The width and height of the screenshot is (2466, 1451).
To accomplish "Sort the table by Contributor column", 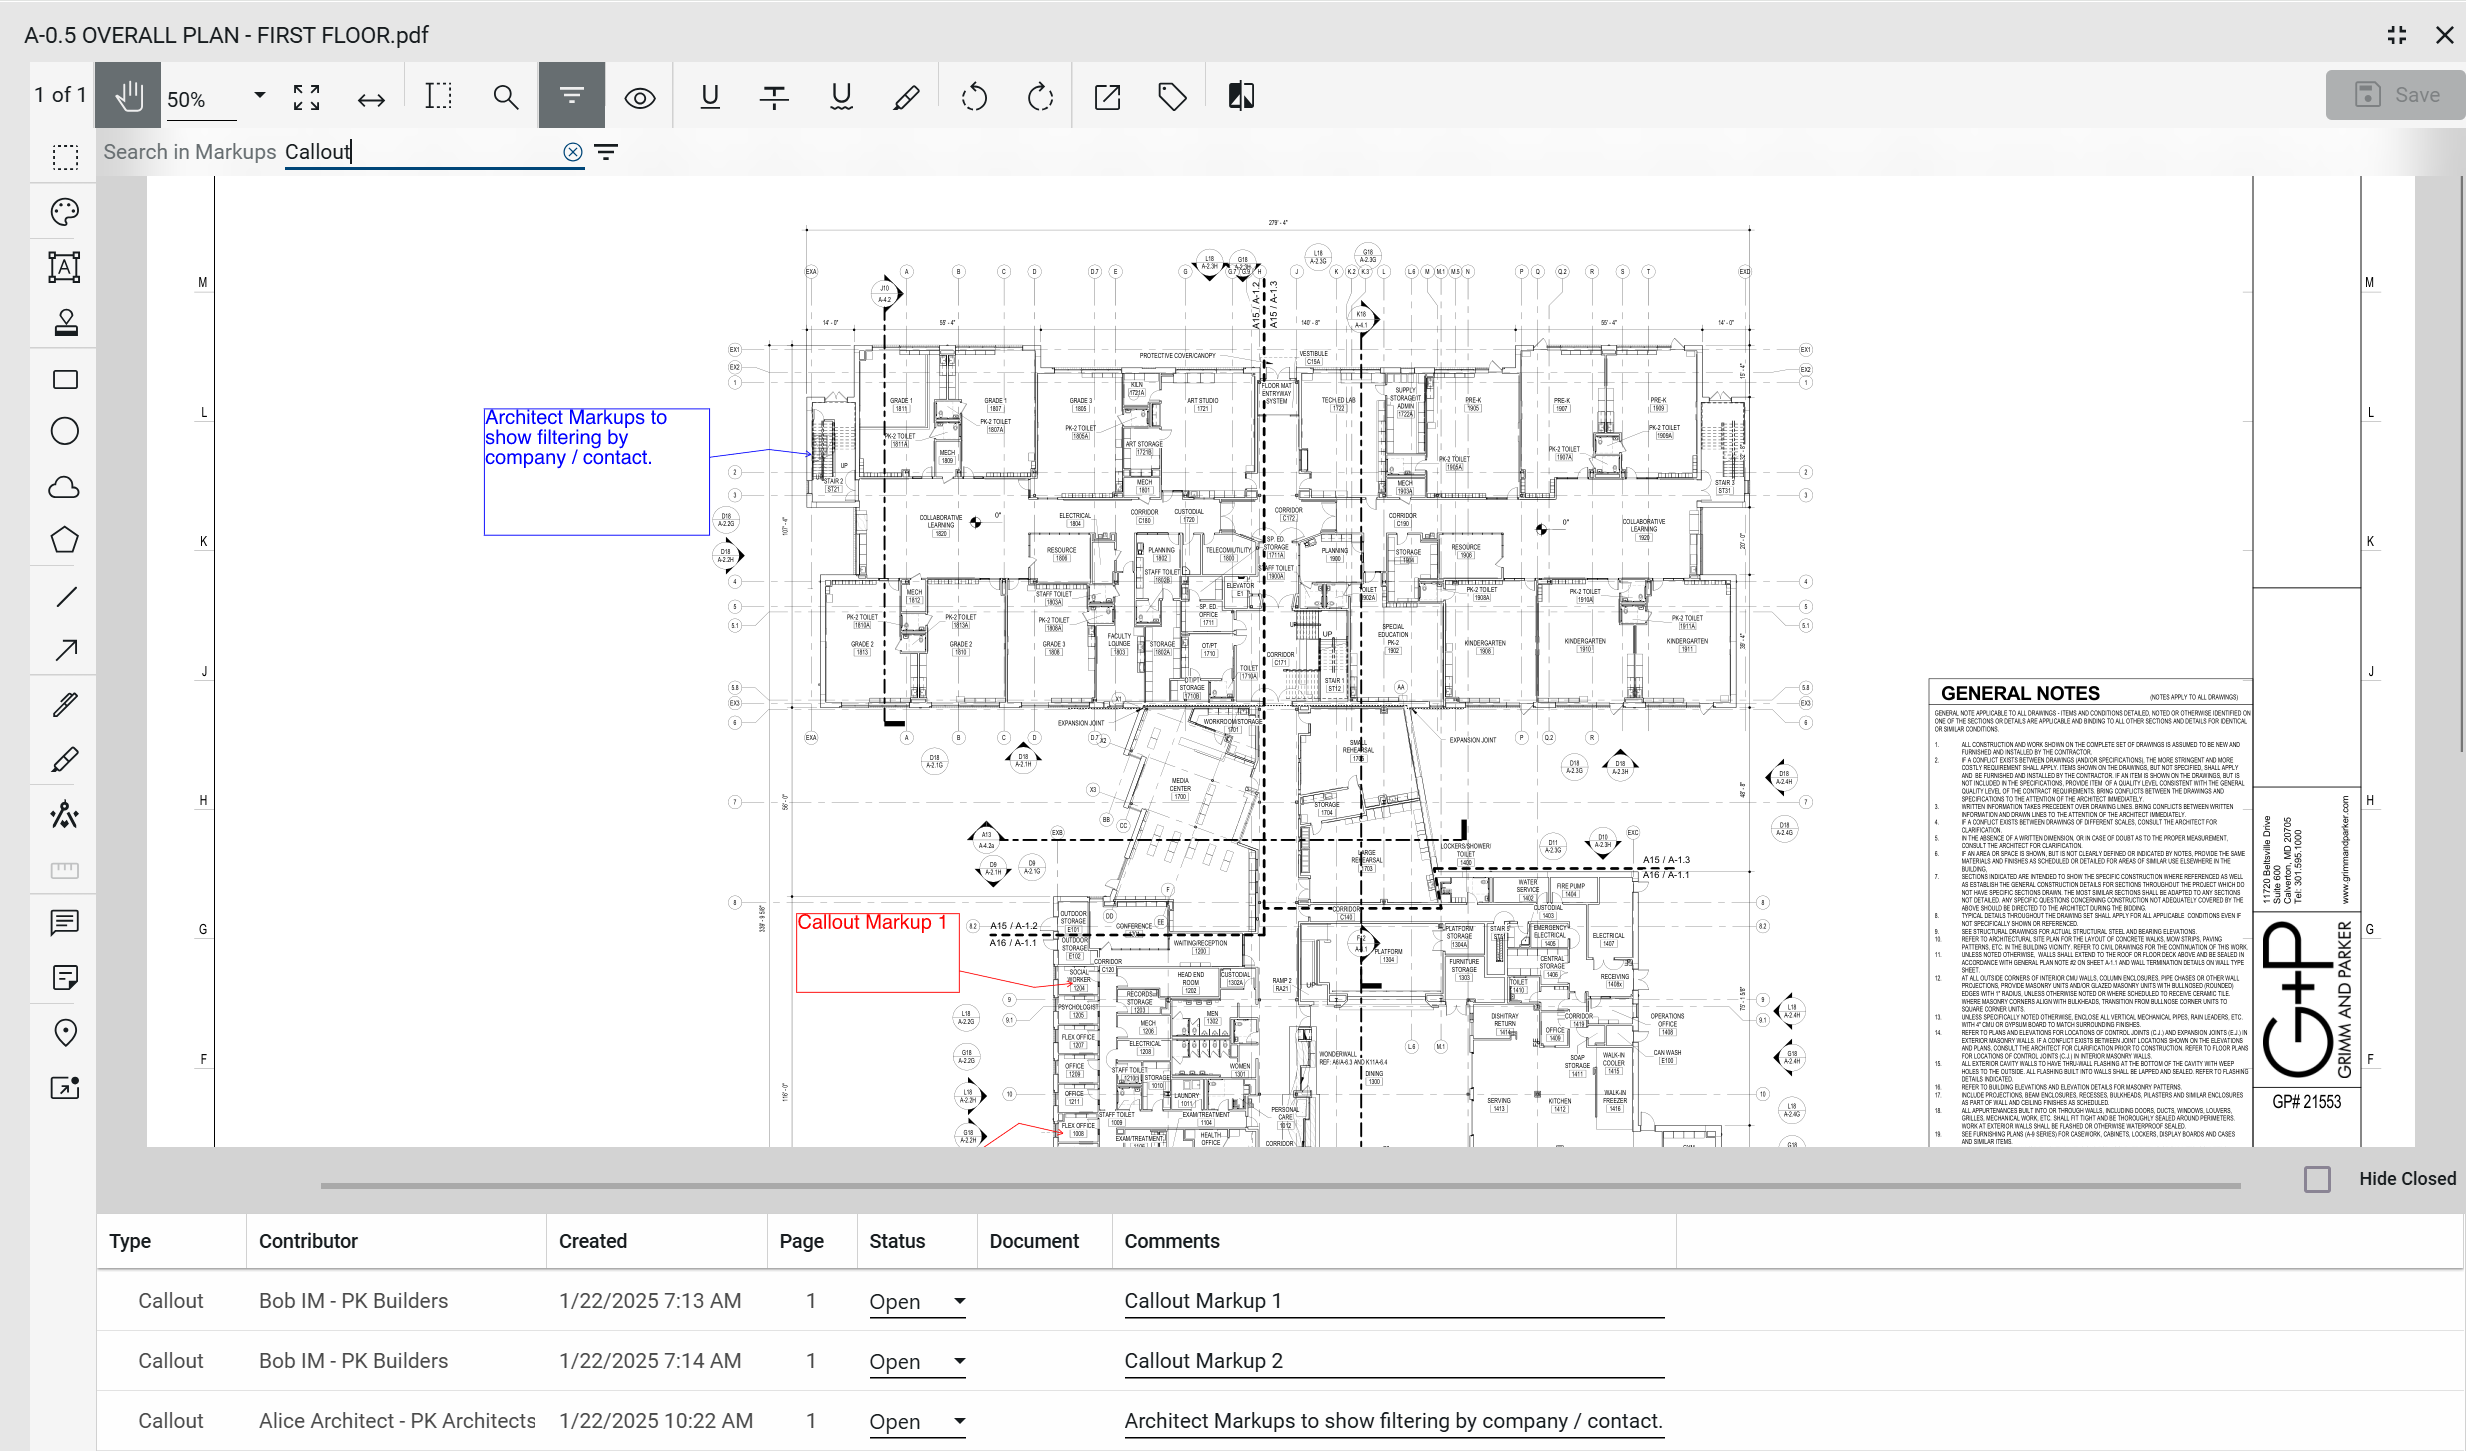I will click(x=308, y=1241).
